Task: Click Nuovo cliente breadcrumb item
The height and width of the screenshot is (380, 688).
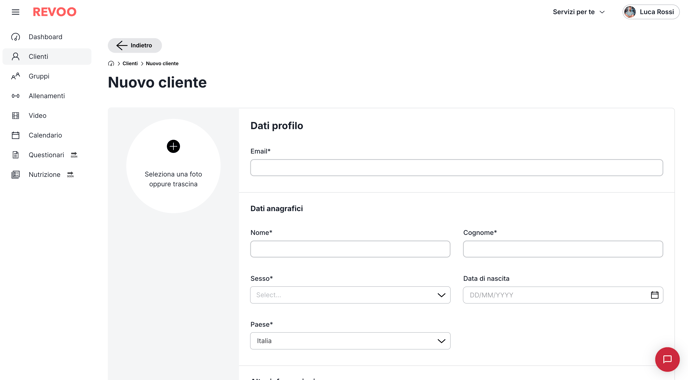Action: 162,64
